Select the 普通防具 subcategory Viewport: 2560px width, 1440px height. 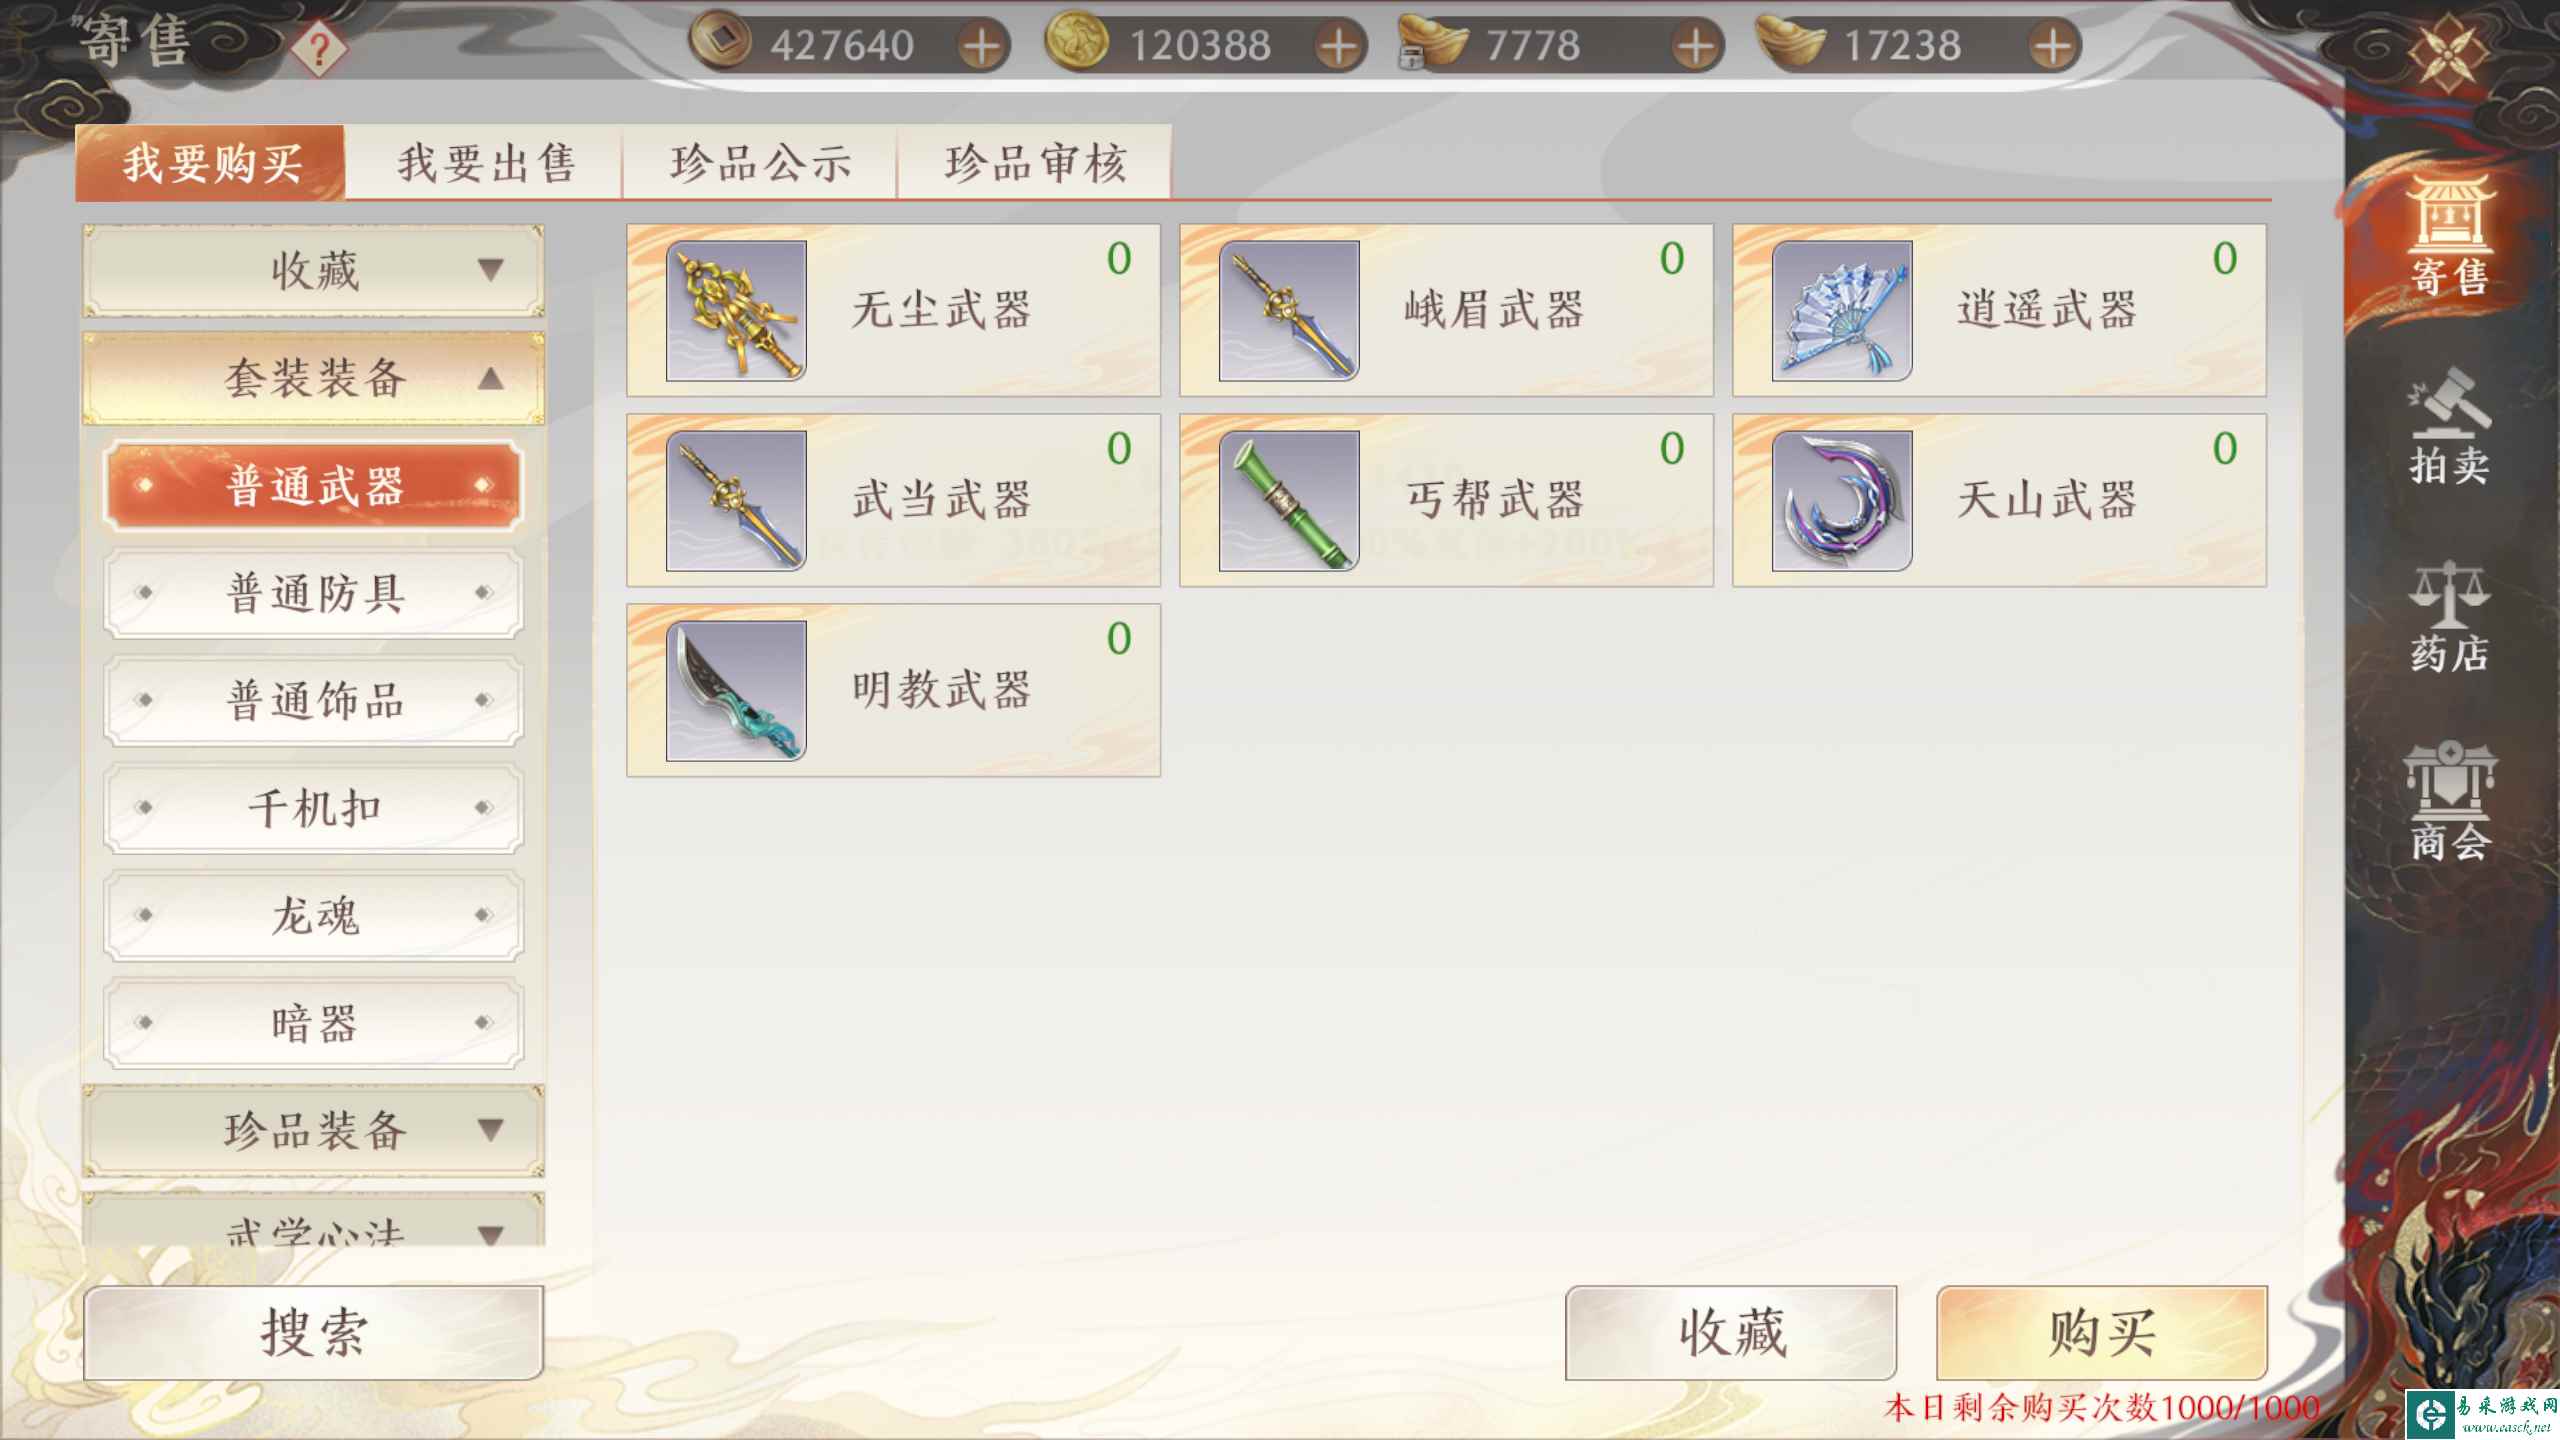pyautogui.click(x=314, y=594)
